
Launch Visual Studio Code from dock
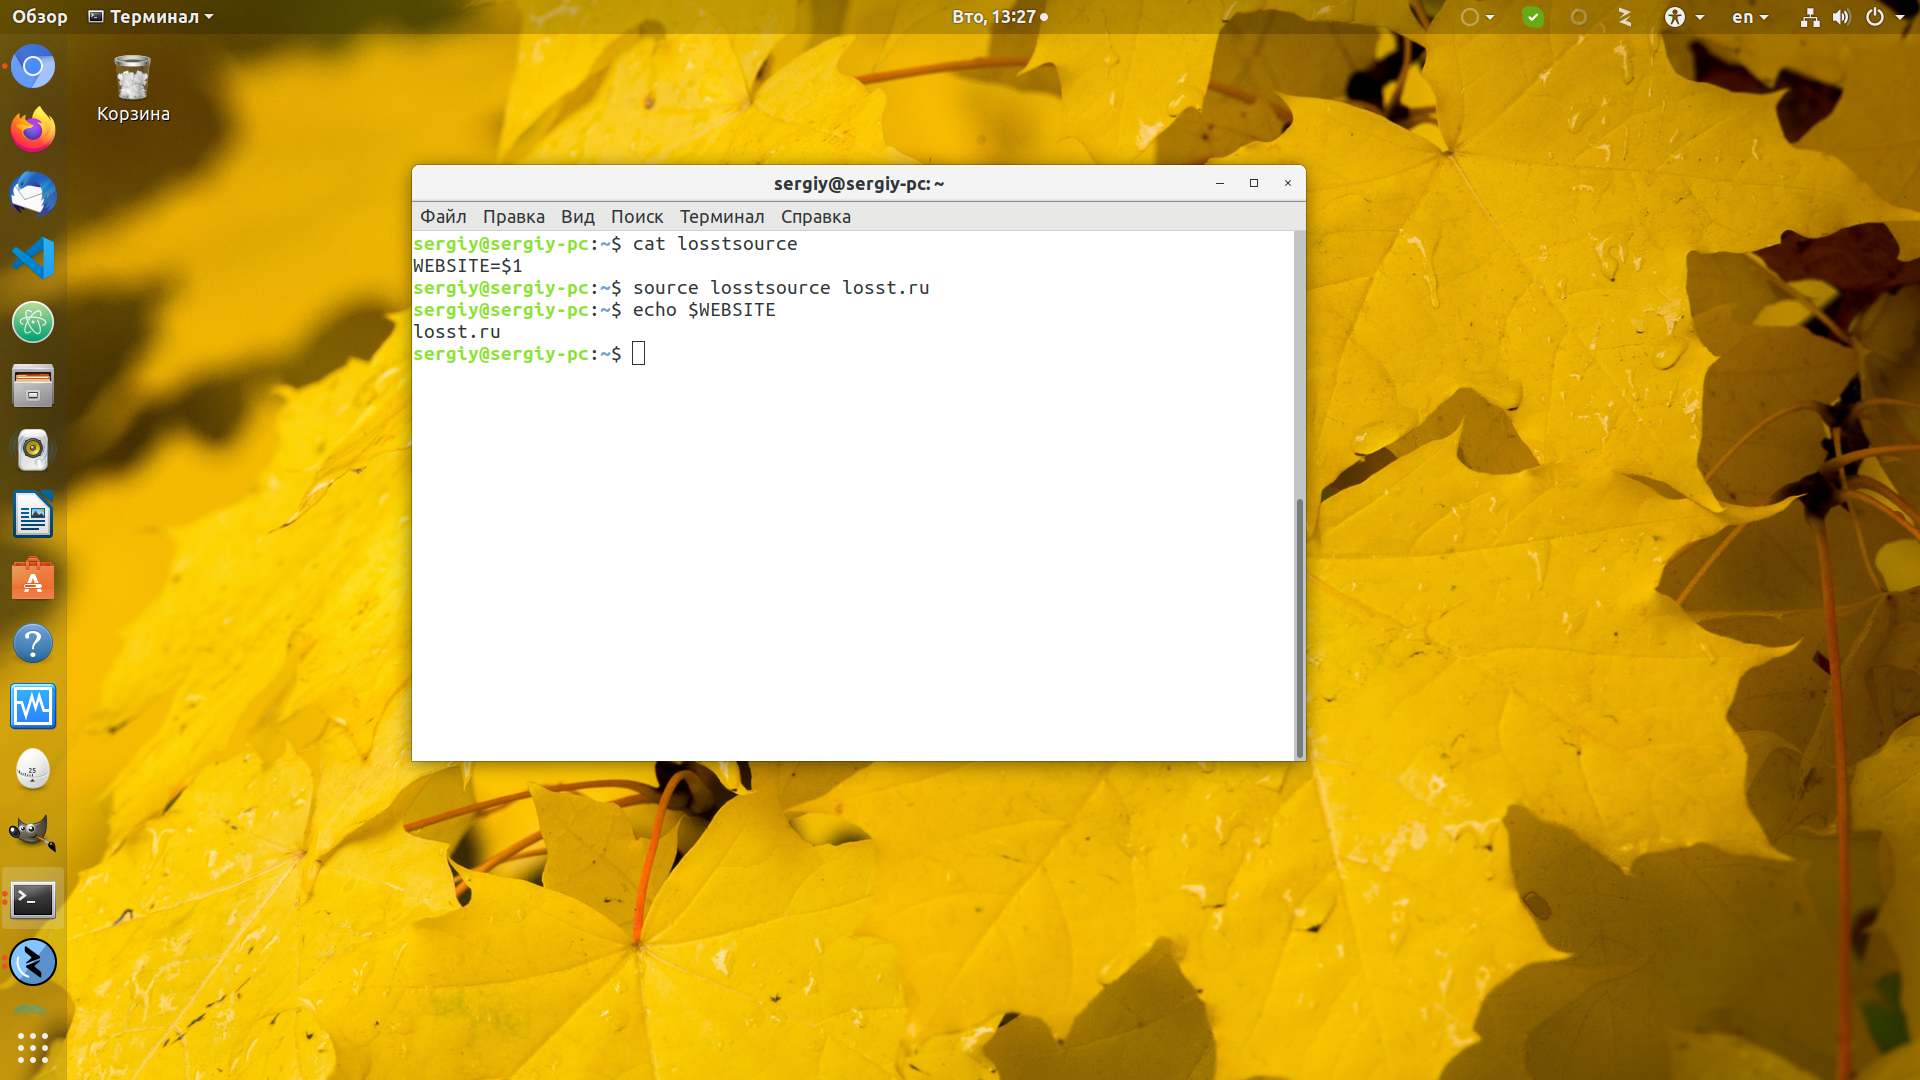[x=33, y=258]
